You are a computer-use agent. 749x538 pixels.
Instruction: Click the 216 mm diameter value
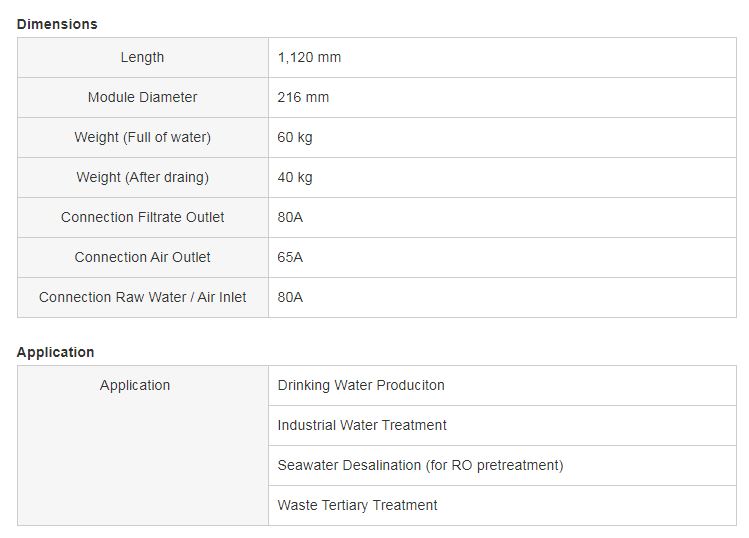point(303,97)
